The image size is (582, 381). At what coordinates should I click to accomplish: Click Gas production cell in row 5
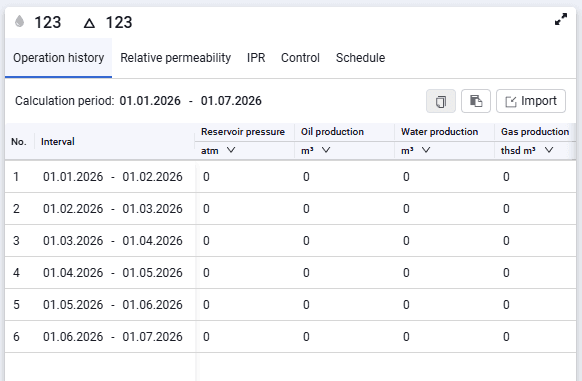tap(535, 305)
